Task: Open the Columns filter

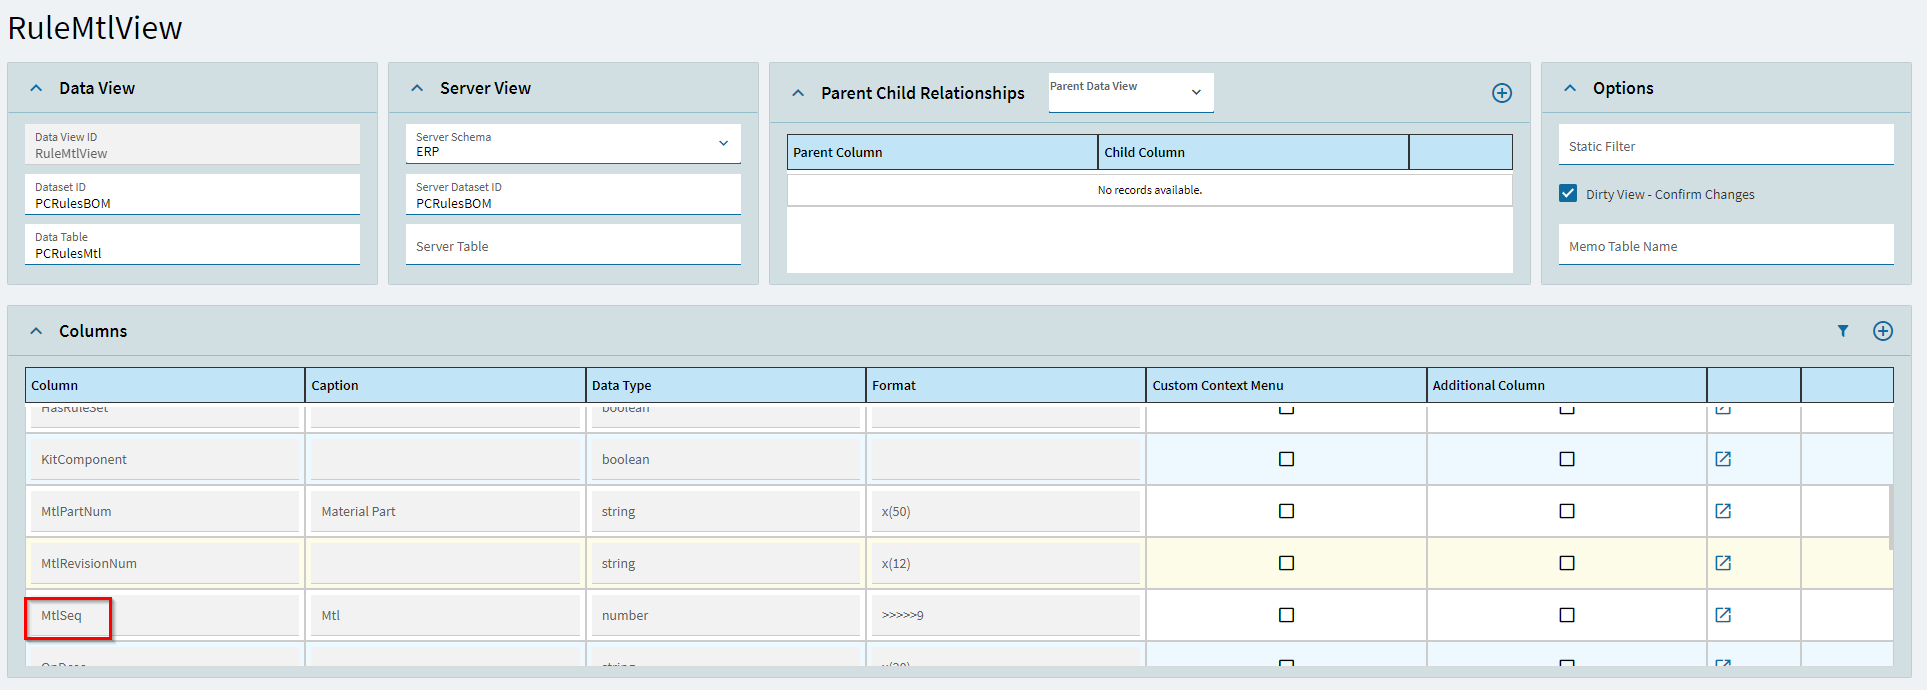Action: [1843, 331]
